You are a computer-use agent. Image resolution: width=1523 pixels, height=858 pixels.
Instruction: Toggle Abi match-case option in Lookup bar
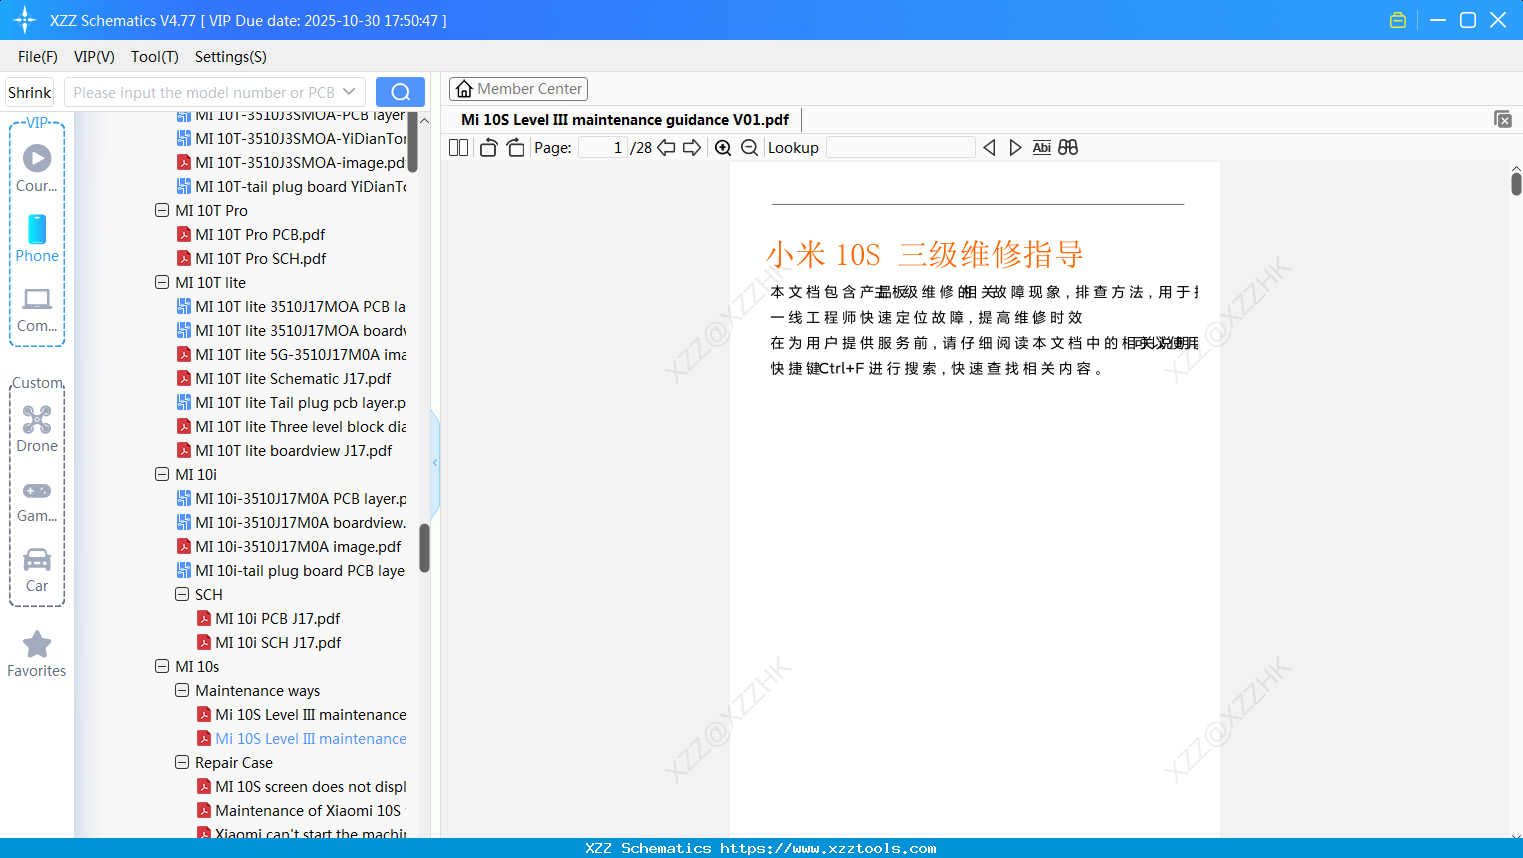coord(1042,147)
